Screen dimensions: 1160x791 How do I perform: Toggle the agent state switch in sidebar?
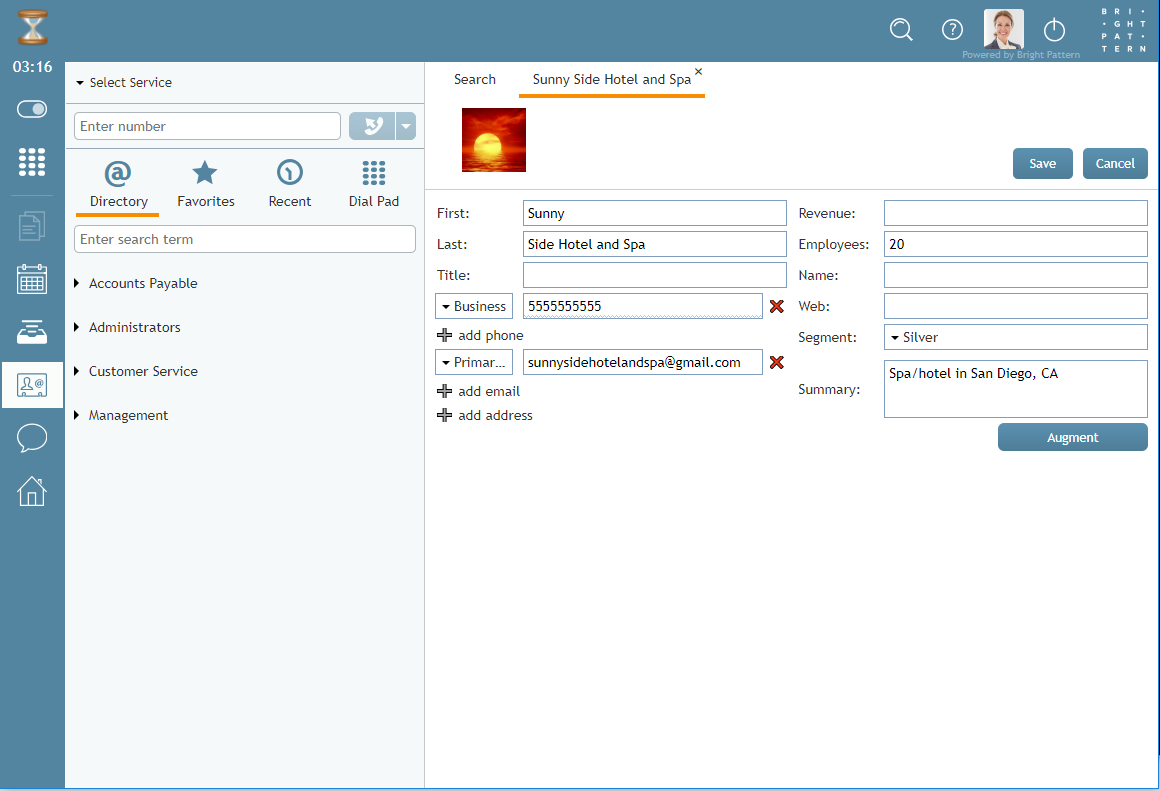click(32, 109)
